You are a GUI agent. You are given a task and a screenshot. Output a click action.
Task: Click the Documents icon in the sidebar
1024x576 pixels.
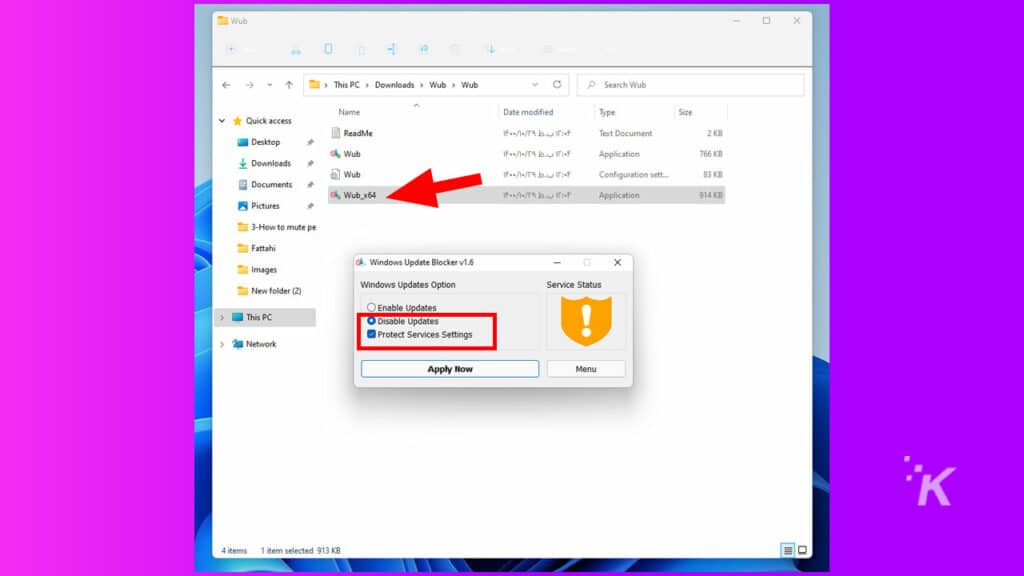[242, 184]
